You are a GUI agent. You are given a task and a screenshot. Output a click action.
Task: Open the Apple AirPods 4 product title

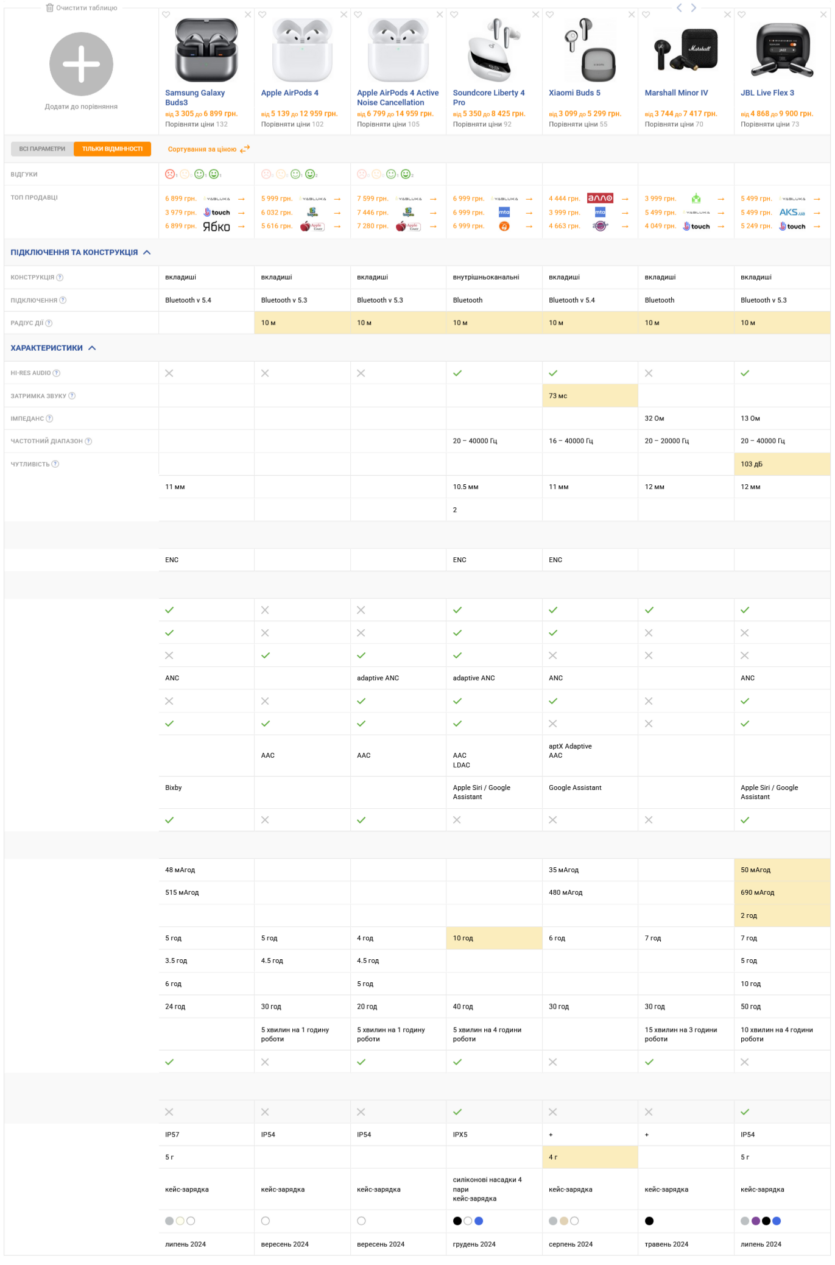point(290,93)
